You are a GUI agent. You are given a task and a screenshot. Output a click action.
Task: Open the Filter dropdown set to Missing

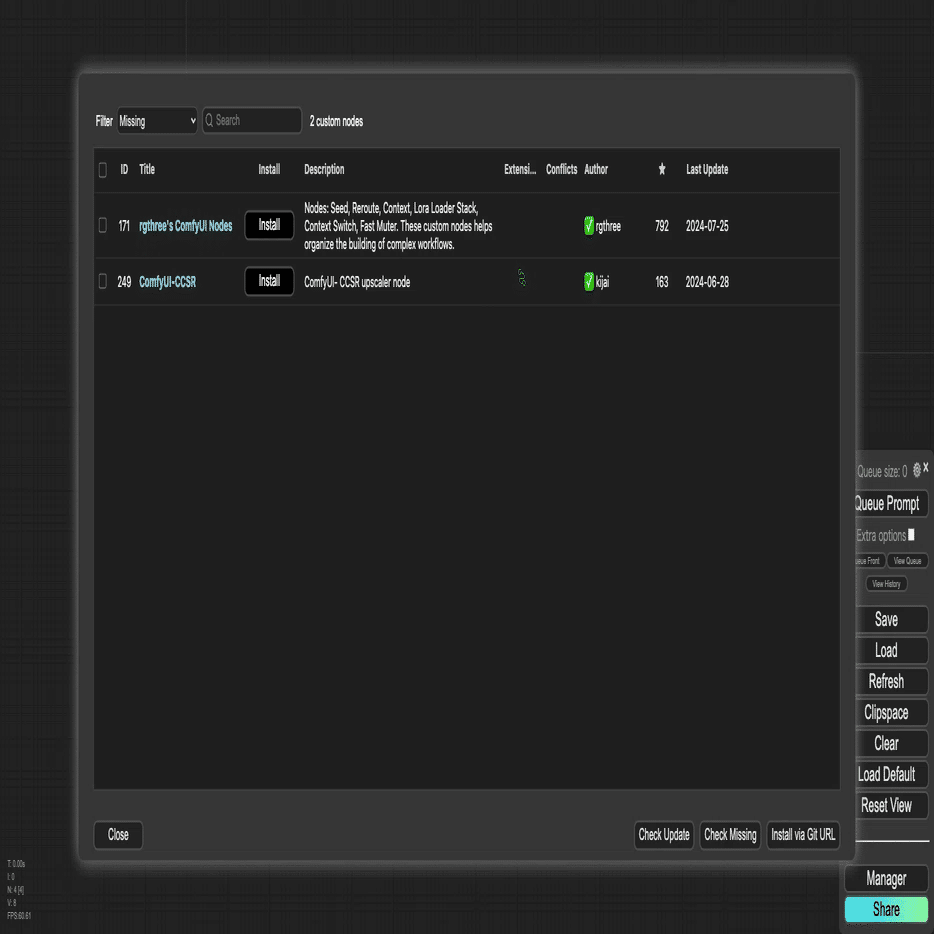[x=157, y=121]
